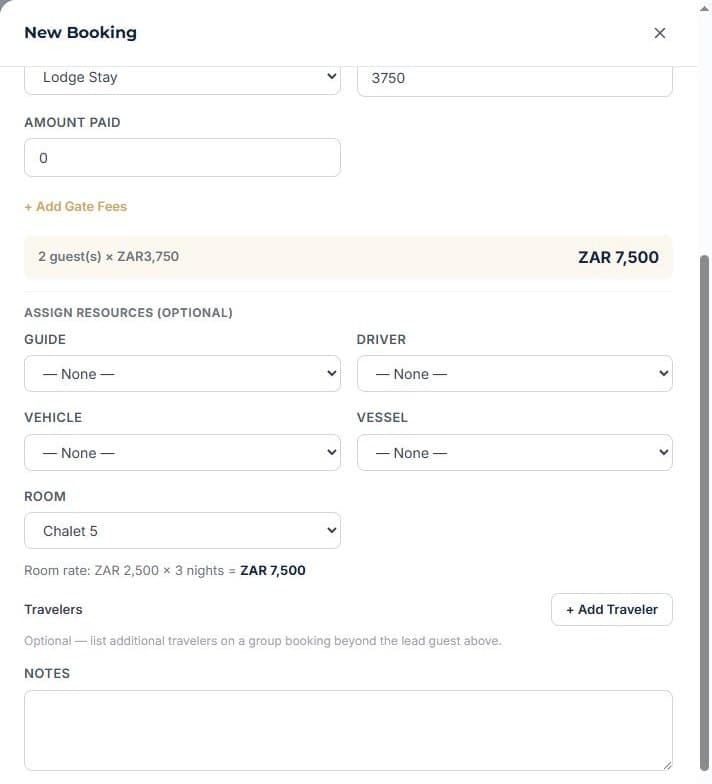The image size is (712, 784).
Task: Open the Driver dropdown
Action: (514, 374)
